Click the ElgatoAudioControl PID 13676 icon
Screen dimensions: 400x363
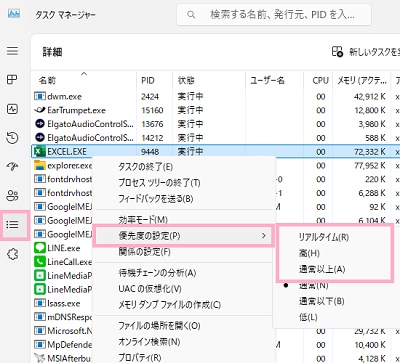40,124
